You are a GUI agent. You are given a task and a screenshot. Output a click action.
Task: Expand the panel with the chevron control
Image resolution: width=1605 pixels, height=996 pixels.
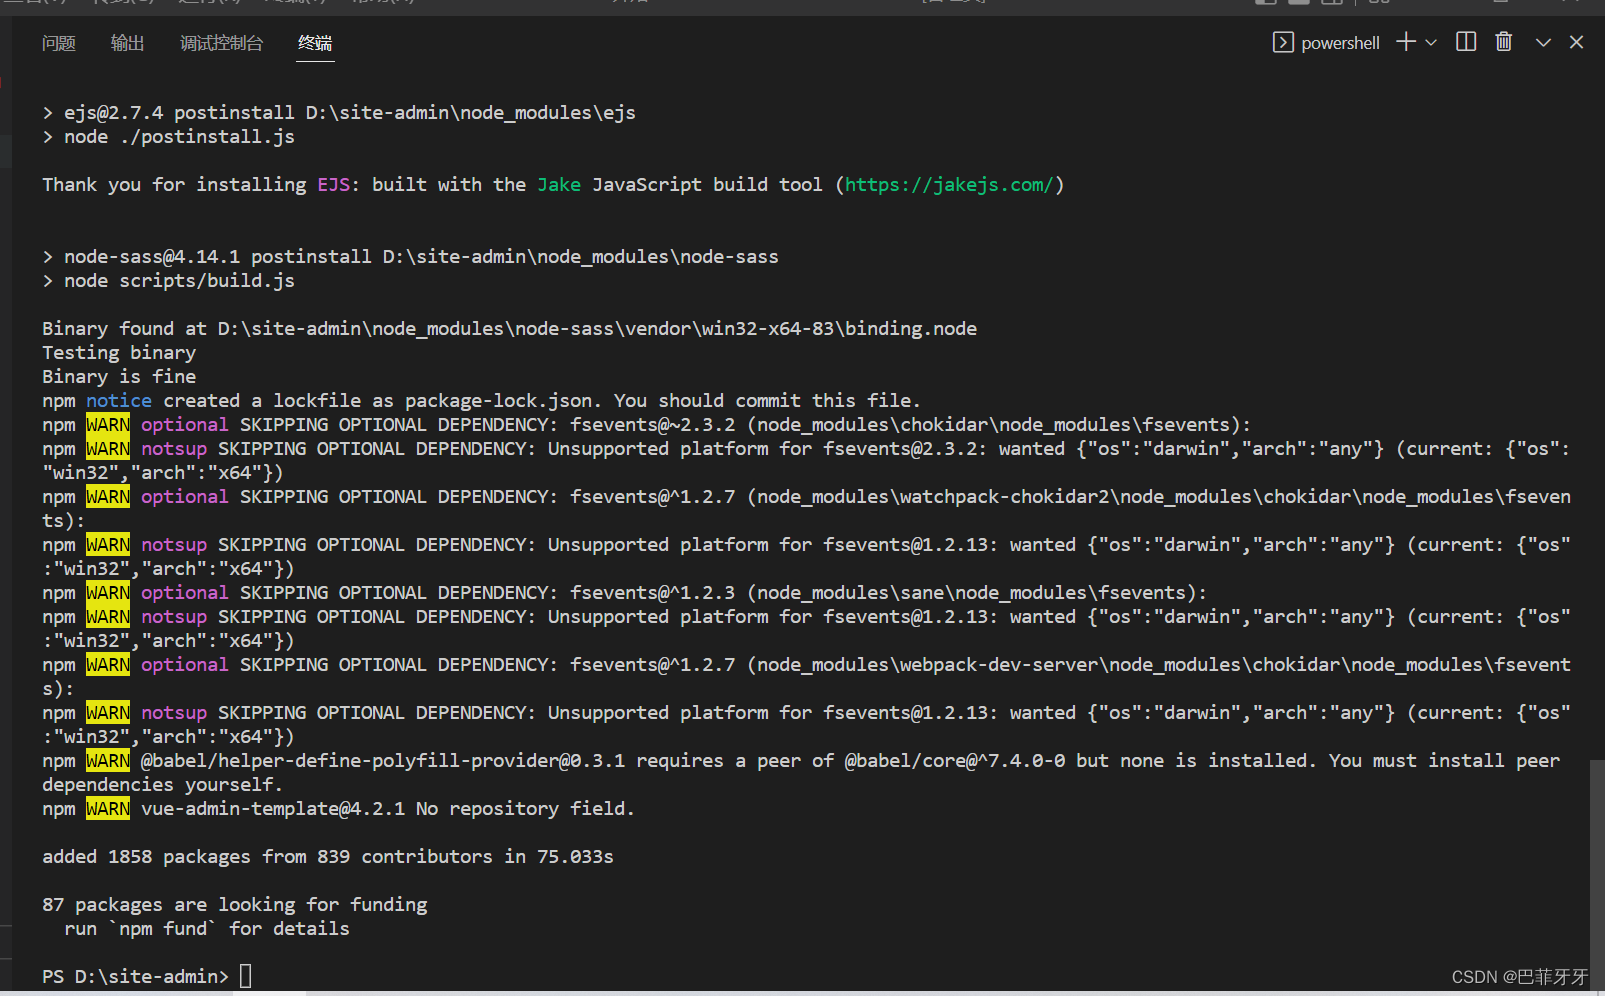1542,42
